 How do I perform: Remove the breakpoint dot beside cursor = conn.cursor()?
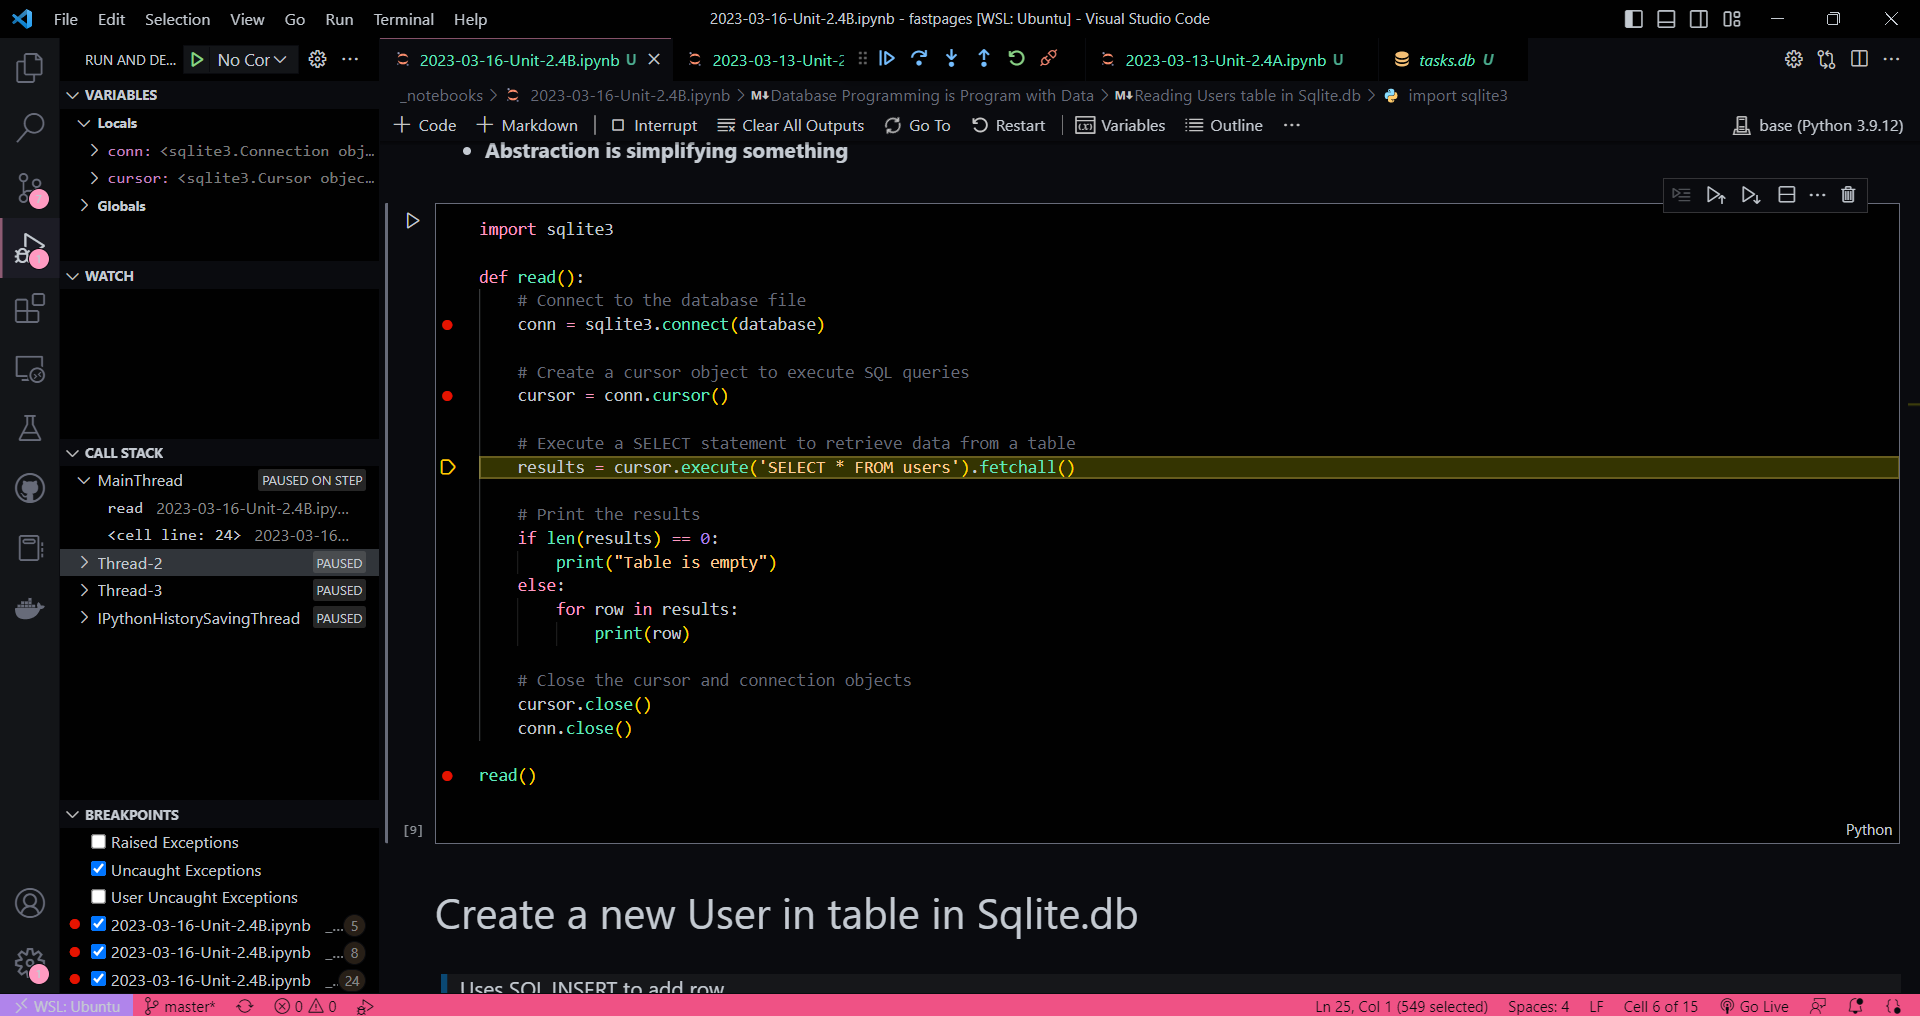tap(447, 396)
